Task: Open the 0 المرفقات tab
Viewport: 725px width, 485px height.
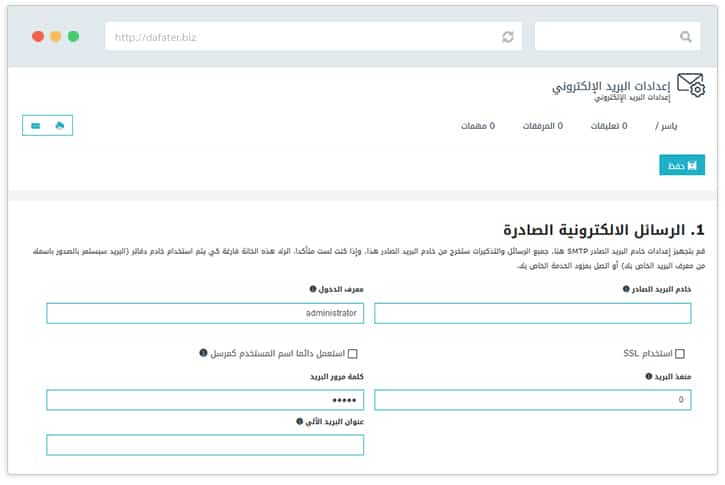Action: point(543,126)
